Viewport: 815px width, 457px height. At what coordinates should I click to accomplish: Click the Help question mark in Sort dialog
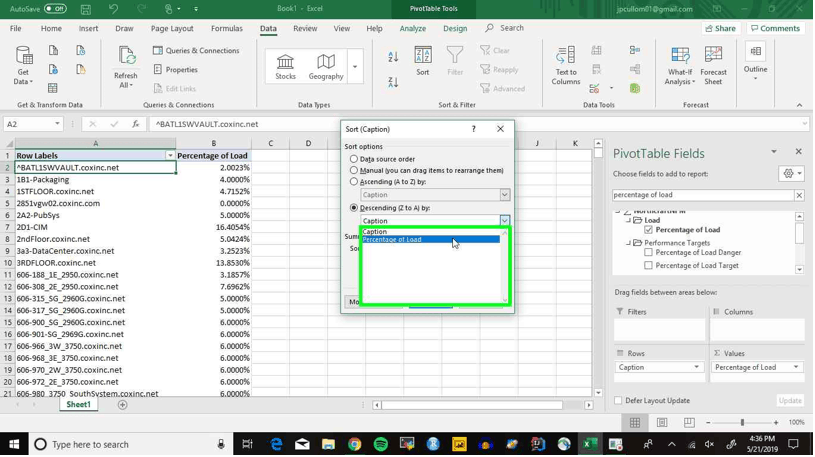point(474,129)
